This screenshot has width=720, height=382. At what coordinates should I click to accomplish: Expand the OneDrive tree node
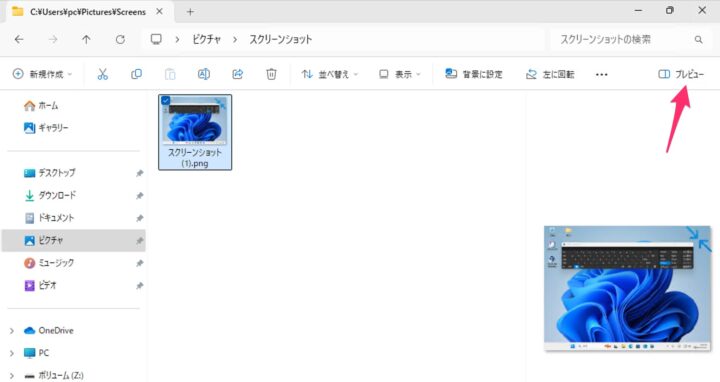click(11, 331)
